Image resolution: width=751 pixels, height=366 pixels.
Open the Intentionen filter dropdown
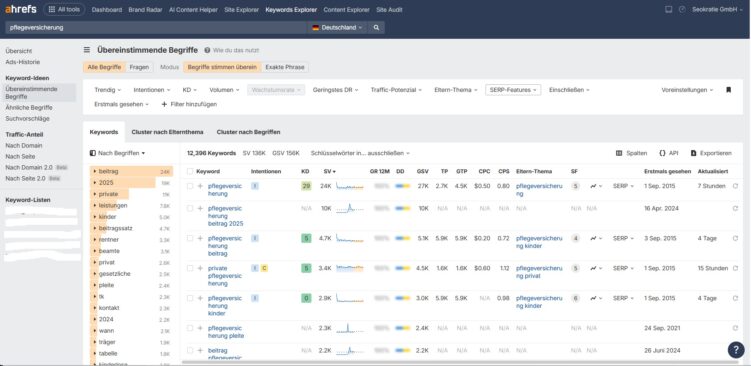pos(152,90)
